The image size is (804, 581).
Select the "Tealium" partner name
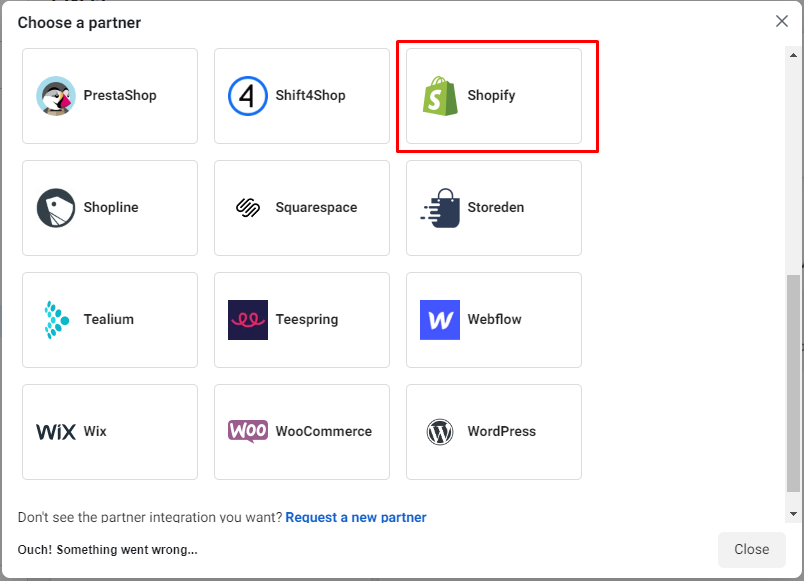coord(109,319)
